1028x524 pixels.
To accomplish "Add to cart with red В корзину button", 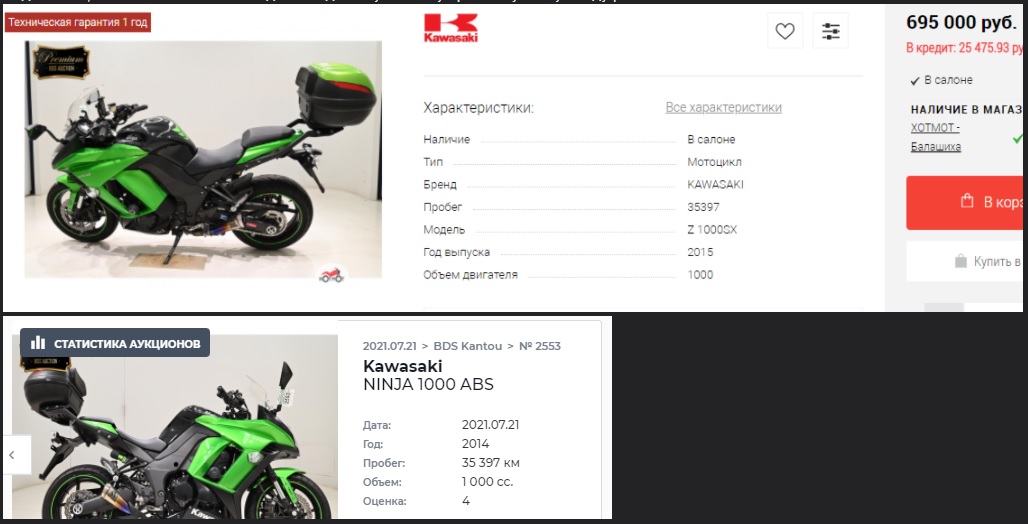I will pyautogui.click(x=966, y=203).
